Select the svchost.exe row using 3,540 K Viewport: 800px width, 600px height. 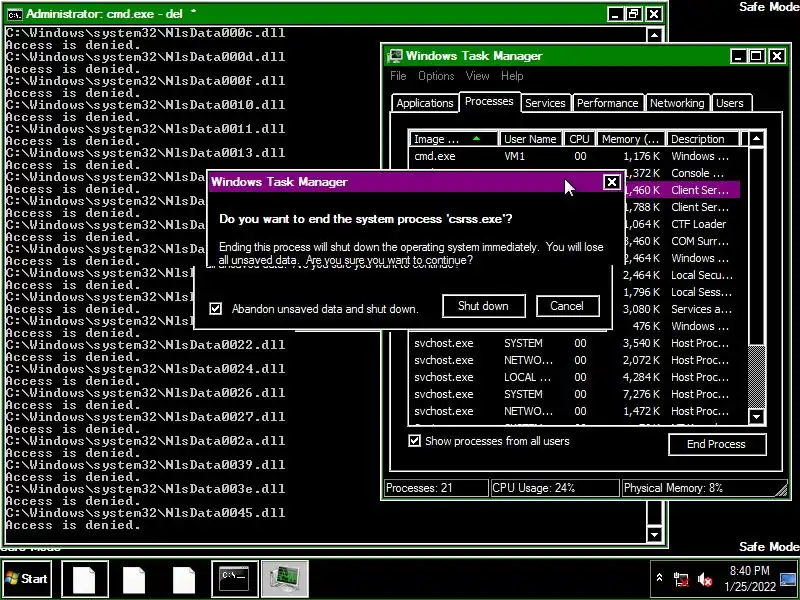point(574,343)
